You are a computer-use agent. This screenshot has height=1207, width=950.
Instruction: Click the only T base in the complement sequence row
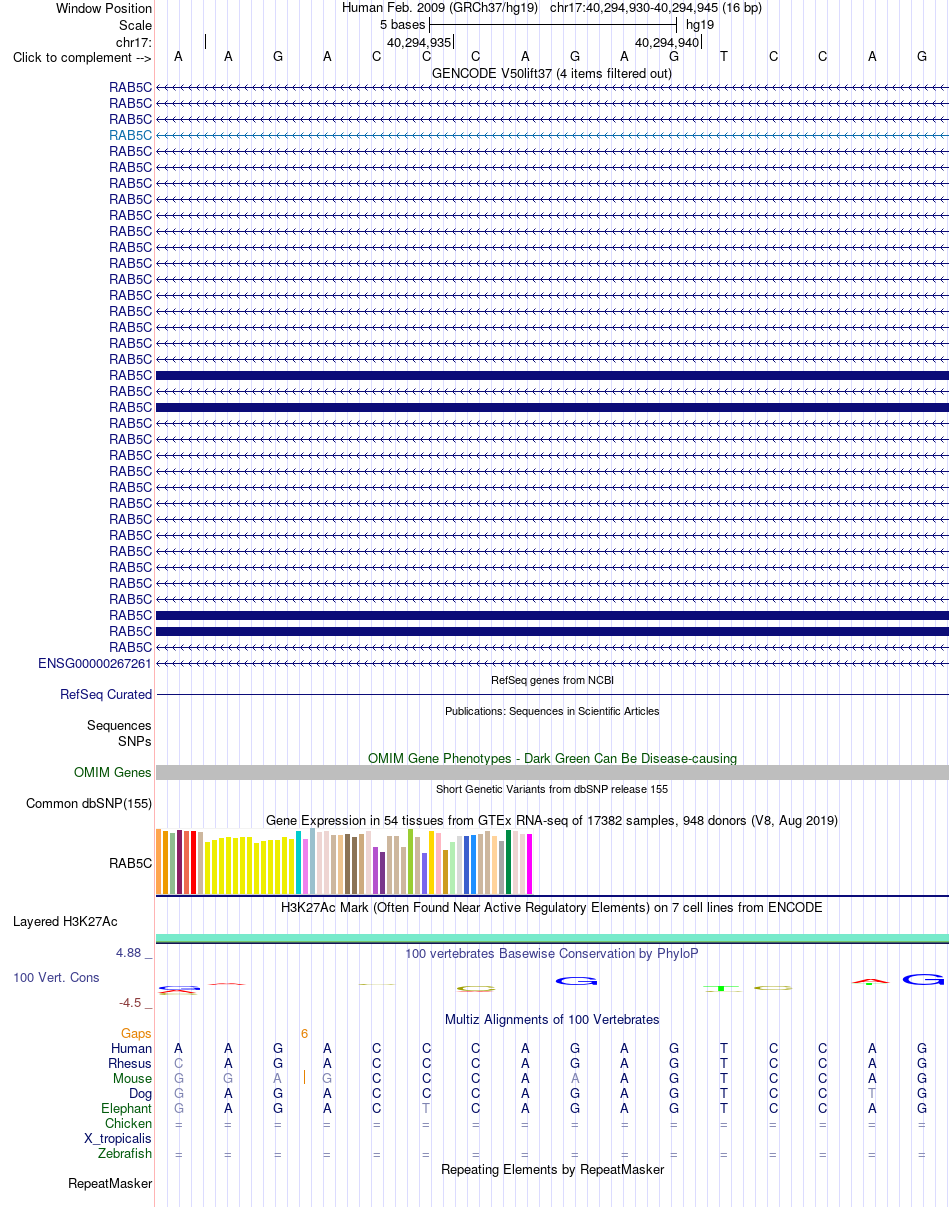click(x=724, y=56)
